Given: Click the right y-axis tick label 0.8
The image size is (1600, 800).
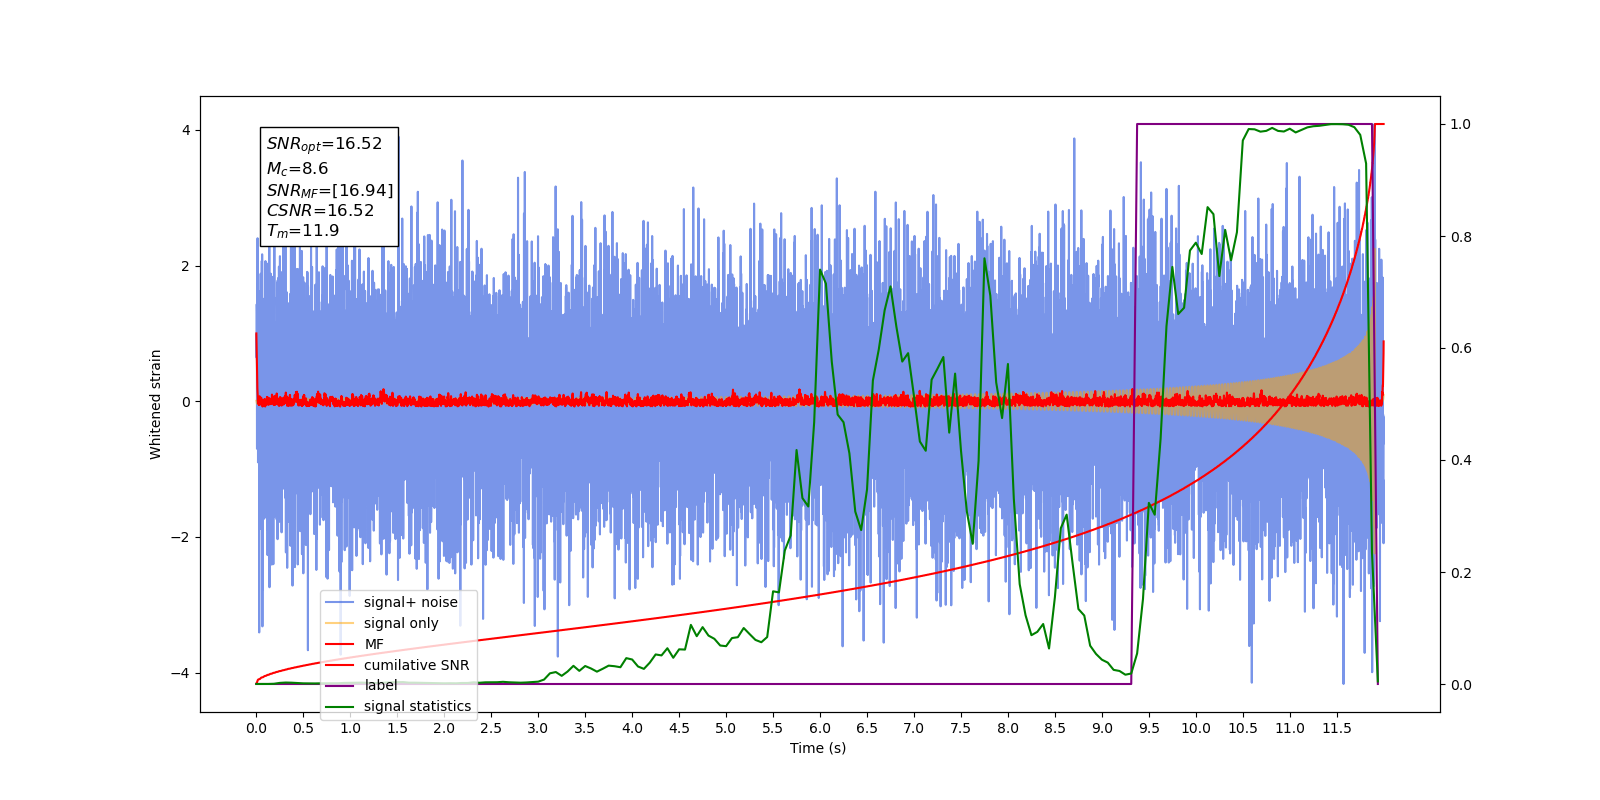Looking at the screenshot, I should [x=1461, y=237].
